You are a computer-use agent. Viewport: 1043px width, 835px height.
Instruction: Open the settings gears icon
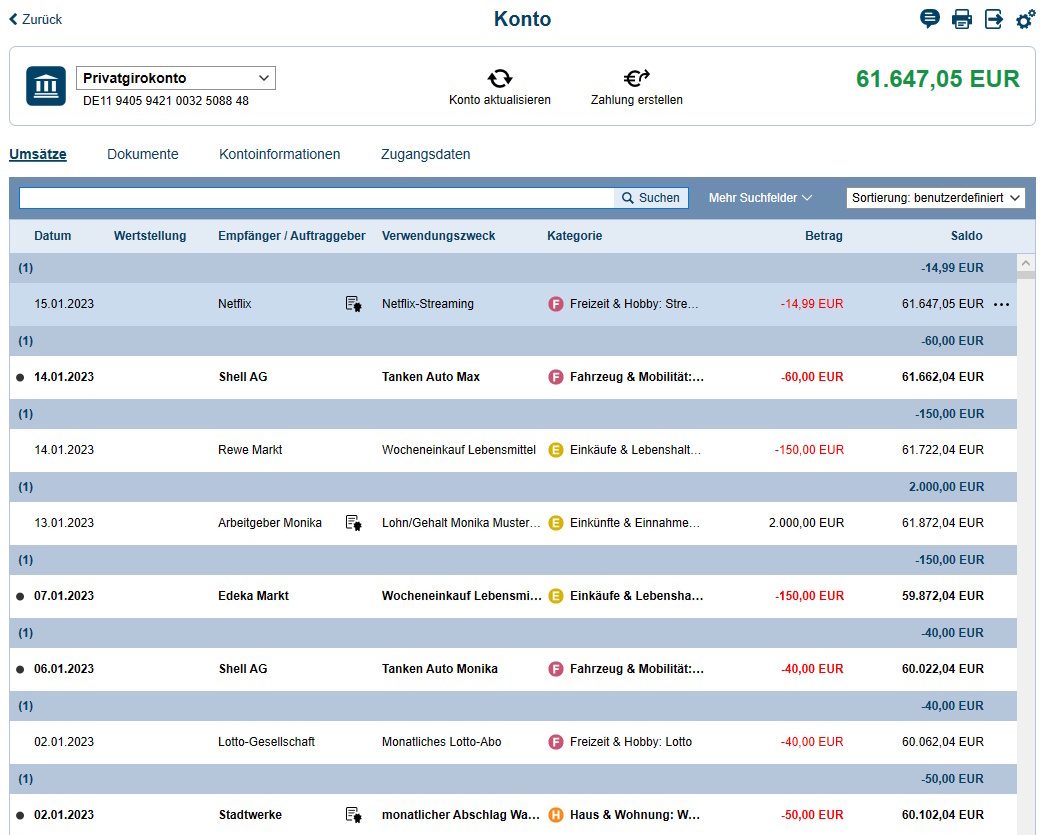1025,19
